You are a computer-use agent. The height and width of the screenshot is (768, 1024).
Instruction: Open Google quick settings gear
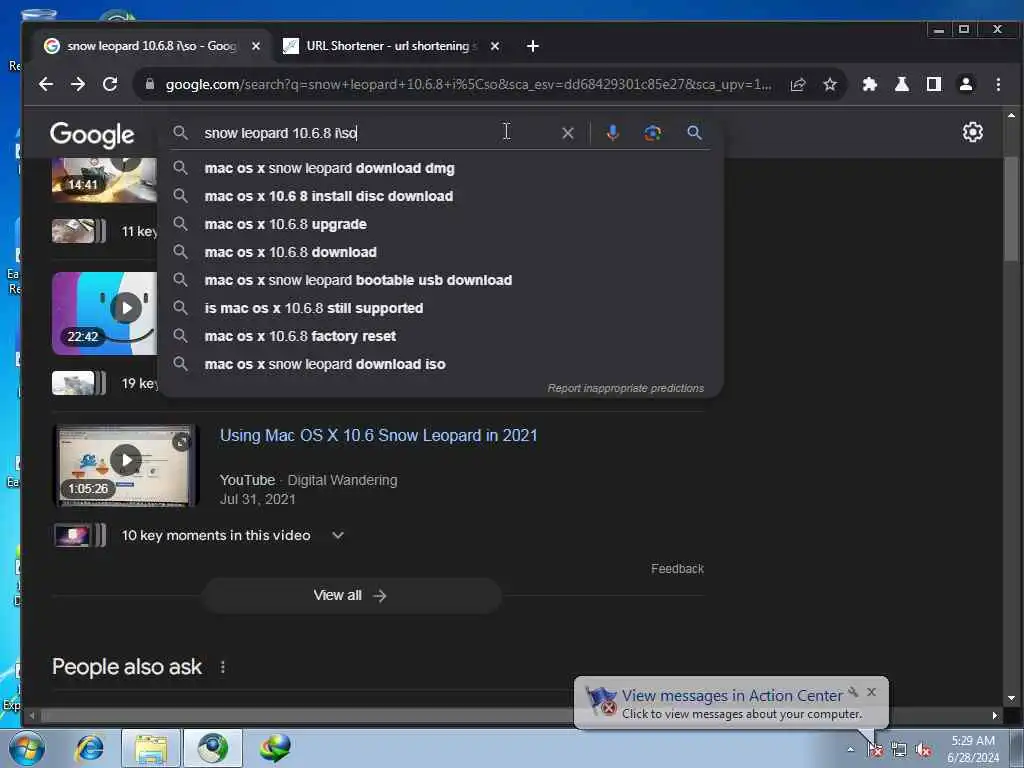[972, 133]
